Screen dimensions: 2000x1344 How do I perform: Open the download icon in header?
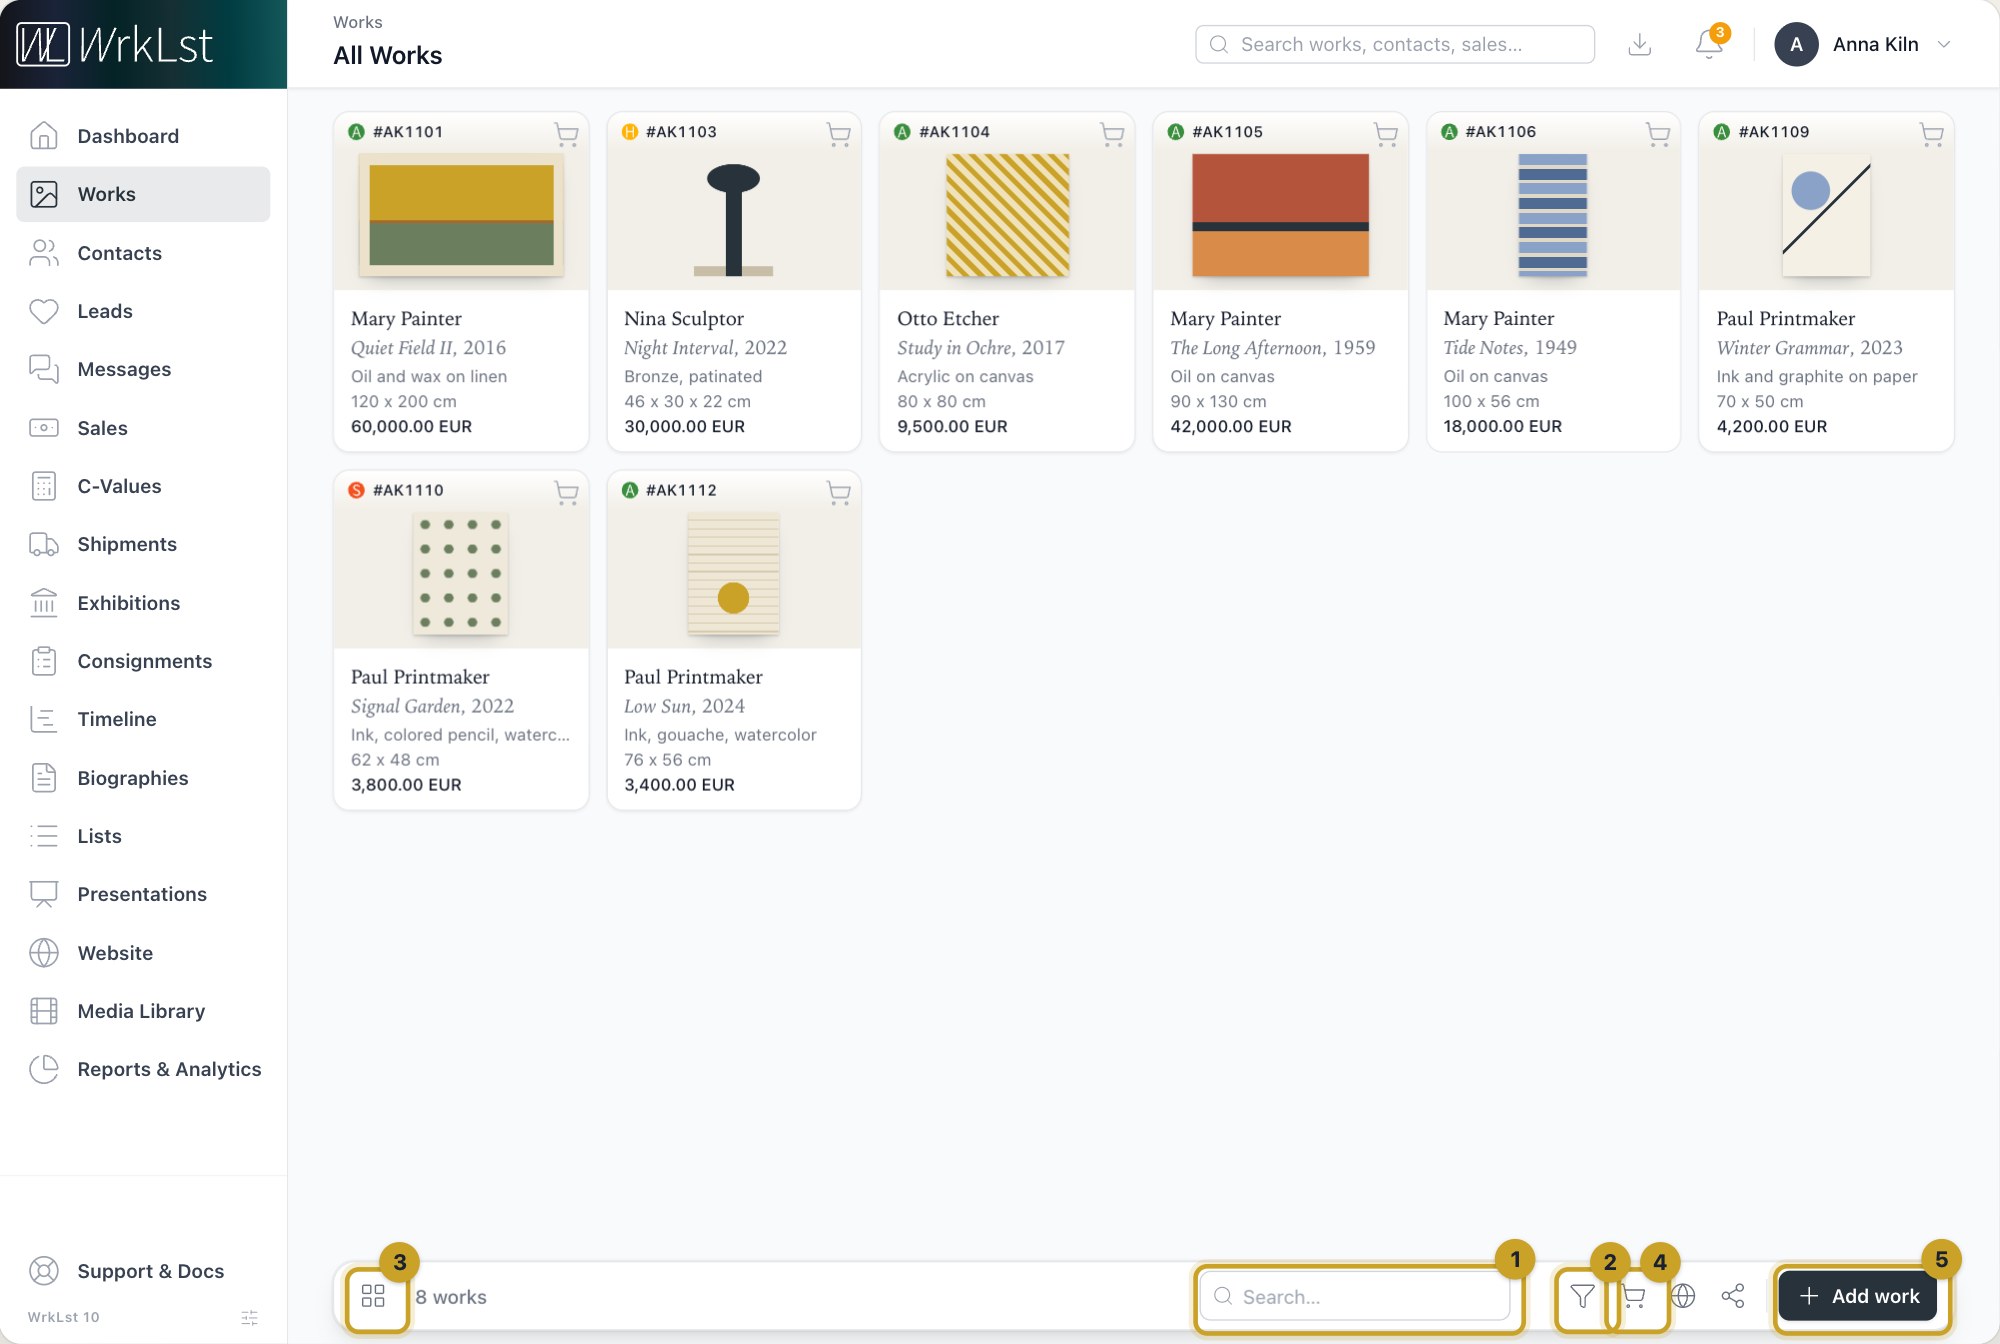click(x=1640, y=44)
